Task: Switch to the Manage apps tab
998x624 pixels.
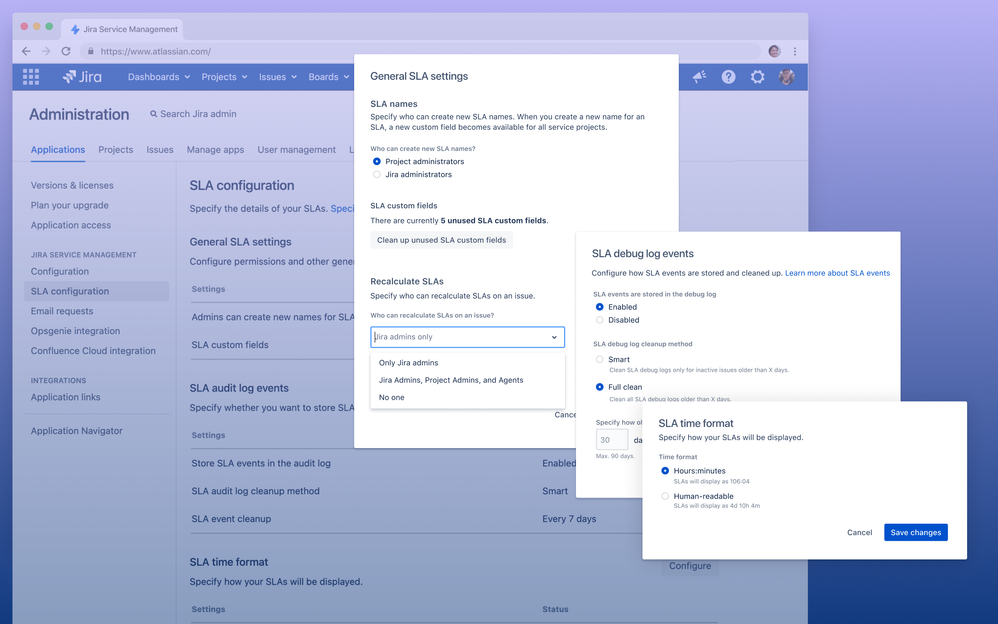Action: pyautogui.click(x=215, y=150)
